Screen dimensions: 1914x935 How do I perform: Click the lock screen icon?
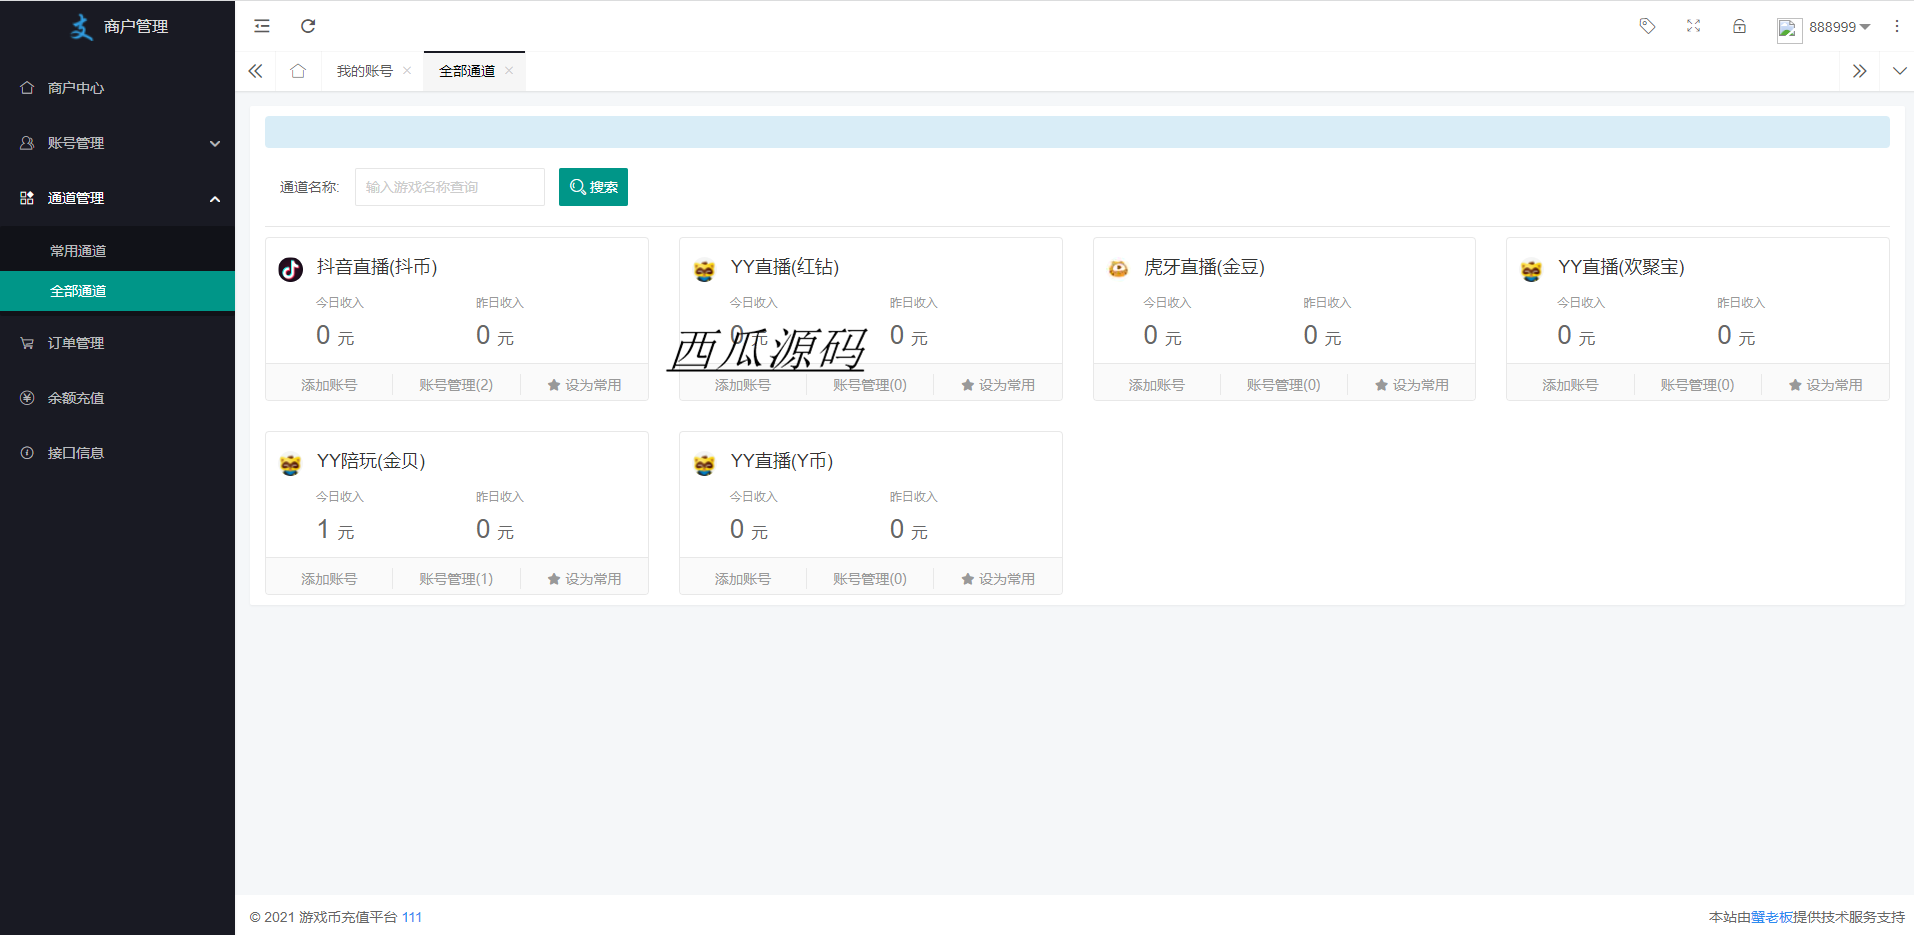[1739, 26]
